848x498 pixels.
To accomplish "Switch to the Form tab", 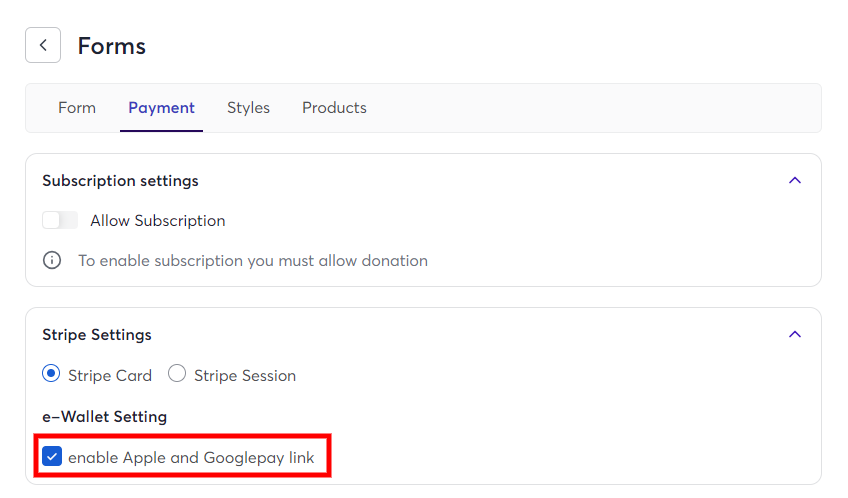I will click(77, 108).
